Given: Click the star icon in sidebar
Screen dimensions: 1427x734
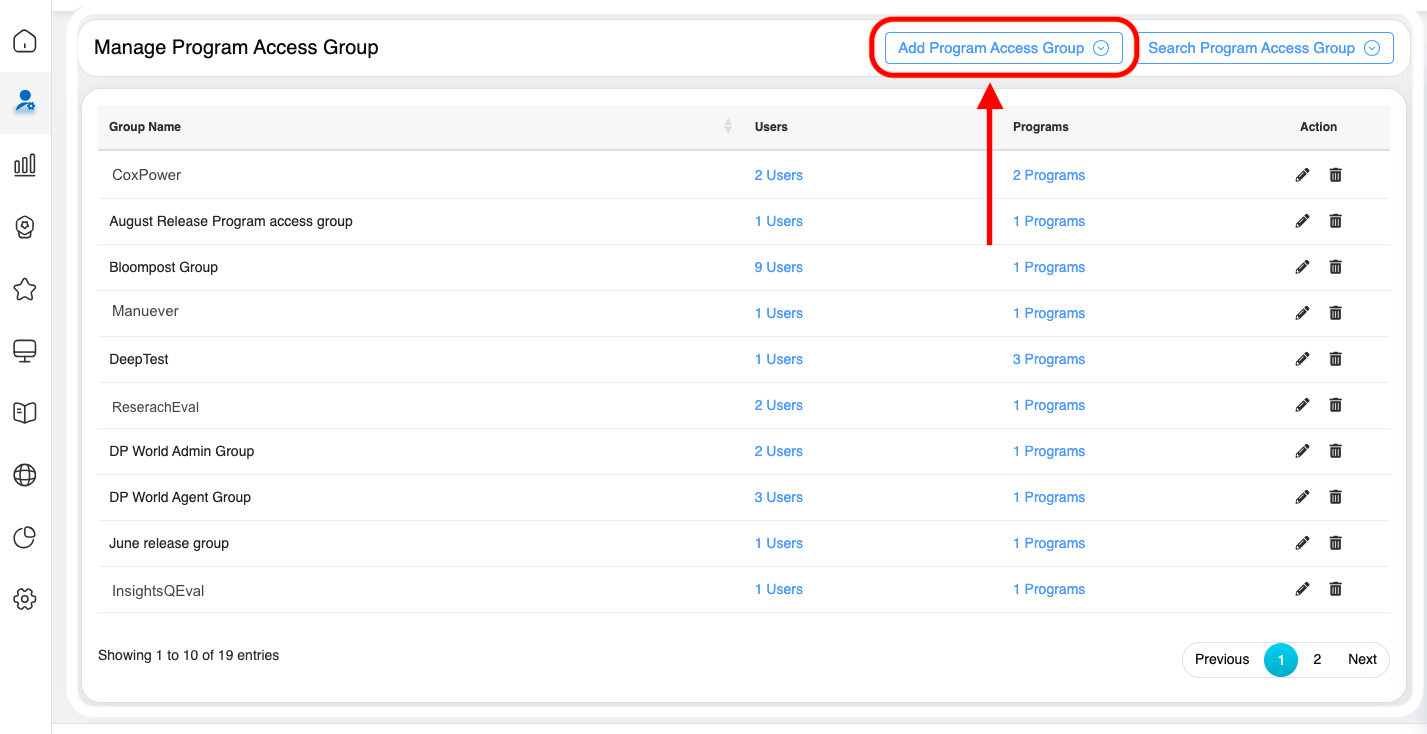Looking at the screenshot, I should click(x=25, y=289).
